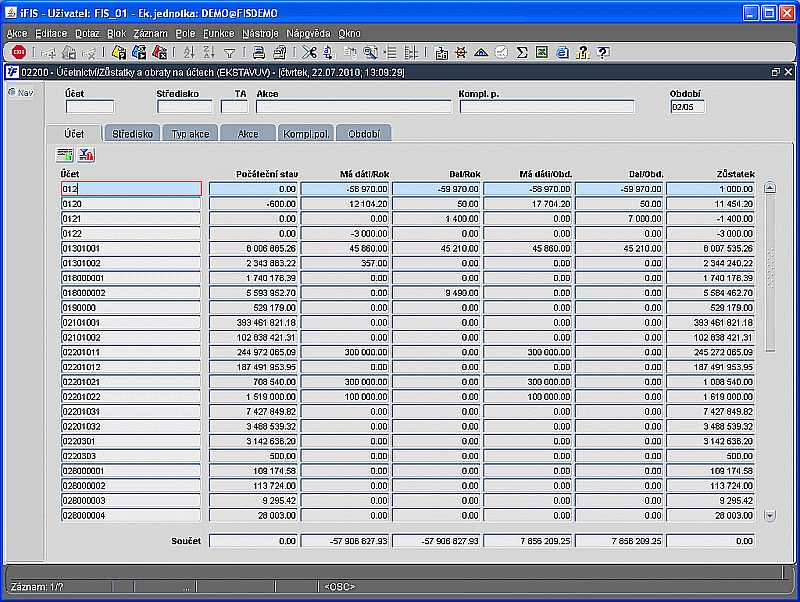This screenshot has height=602, width=800.
Task: Click the printer icon in toolbar
Action: point(259,53)
